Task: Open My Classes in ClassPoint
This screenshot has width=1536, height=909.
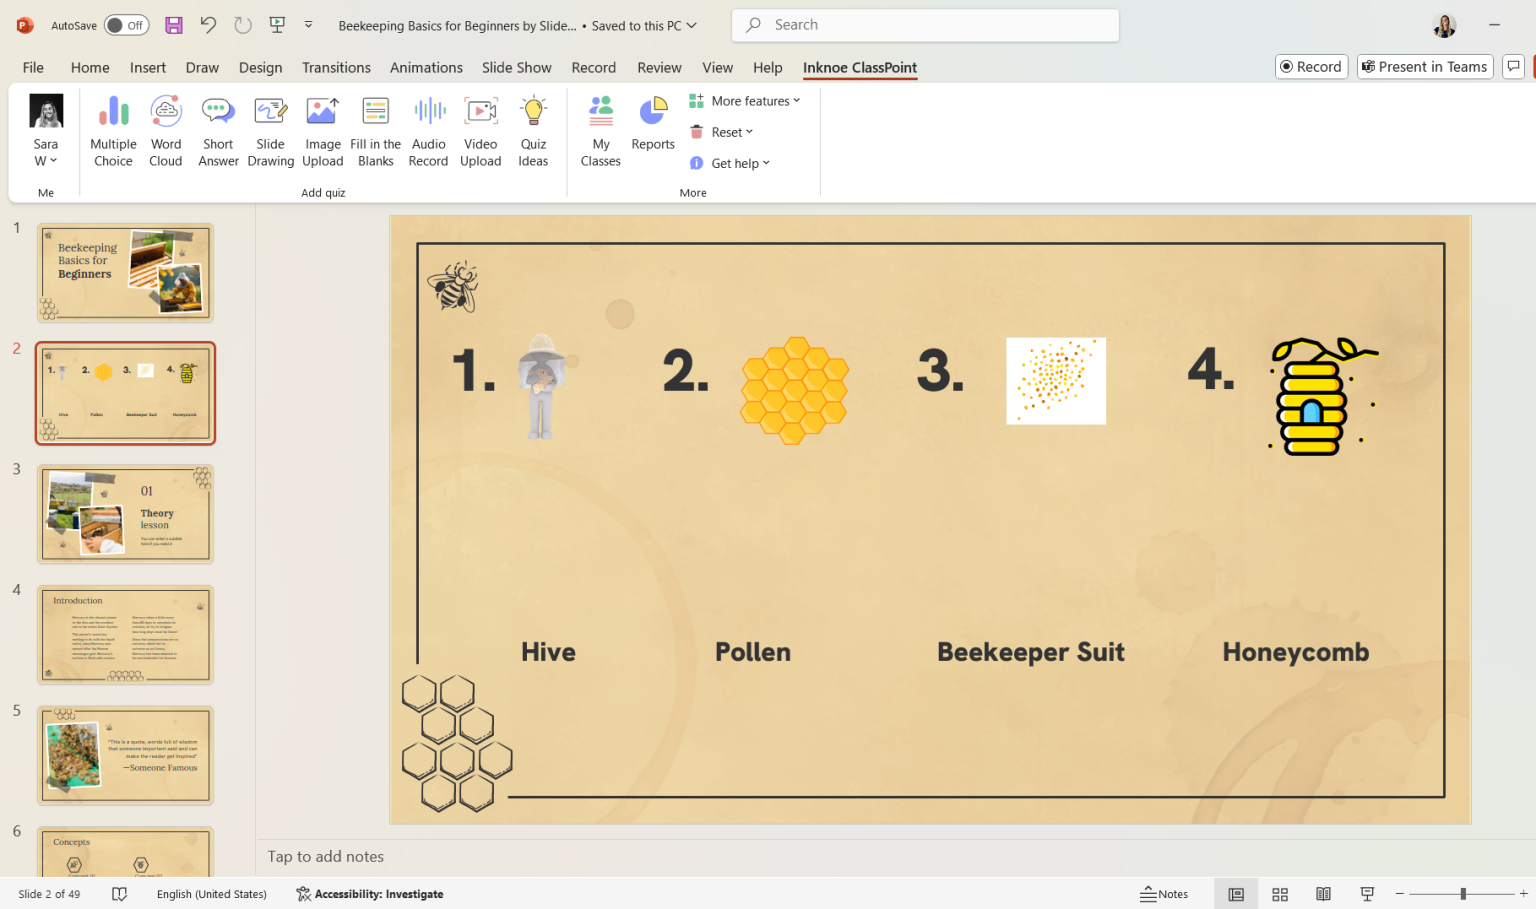Action: (600, 131)
